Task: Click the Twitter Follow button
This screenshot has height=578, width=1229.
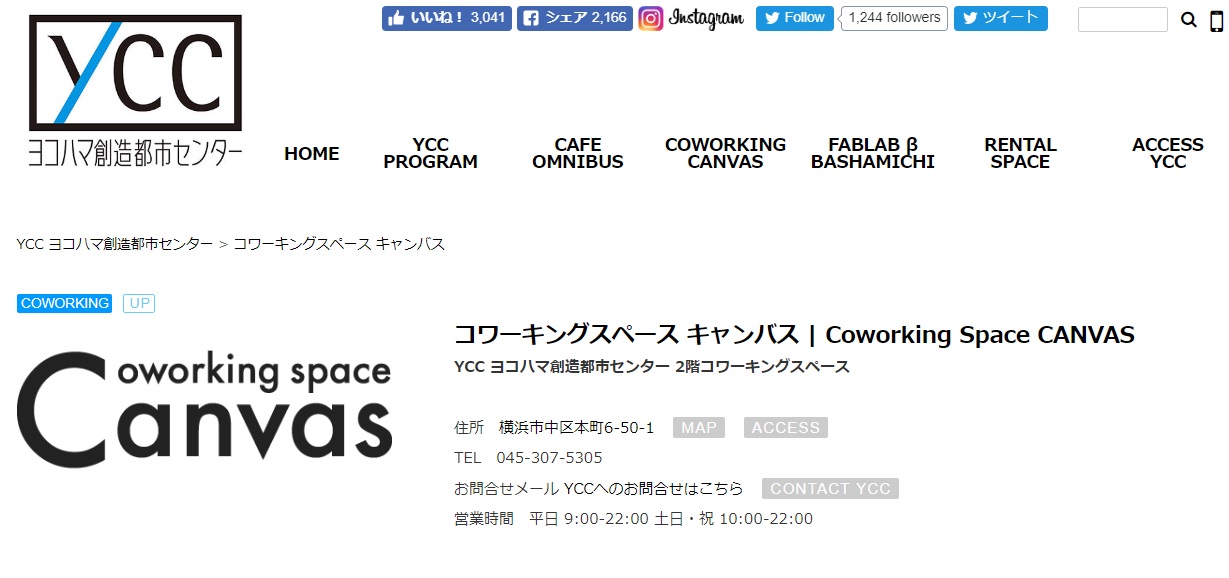Action: click(x=794, y=18)
